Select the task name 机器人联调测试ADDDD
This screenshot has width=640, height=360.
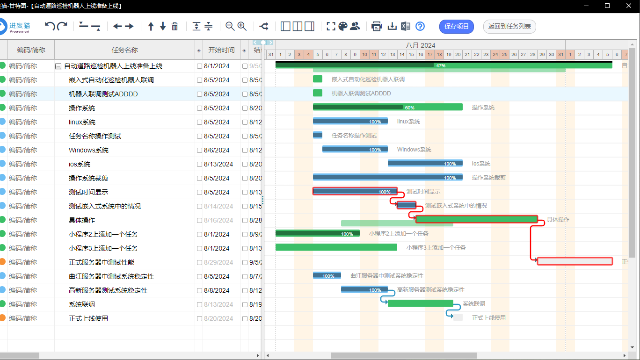[103, 94]
